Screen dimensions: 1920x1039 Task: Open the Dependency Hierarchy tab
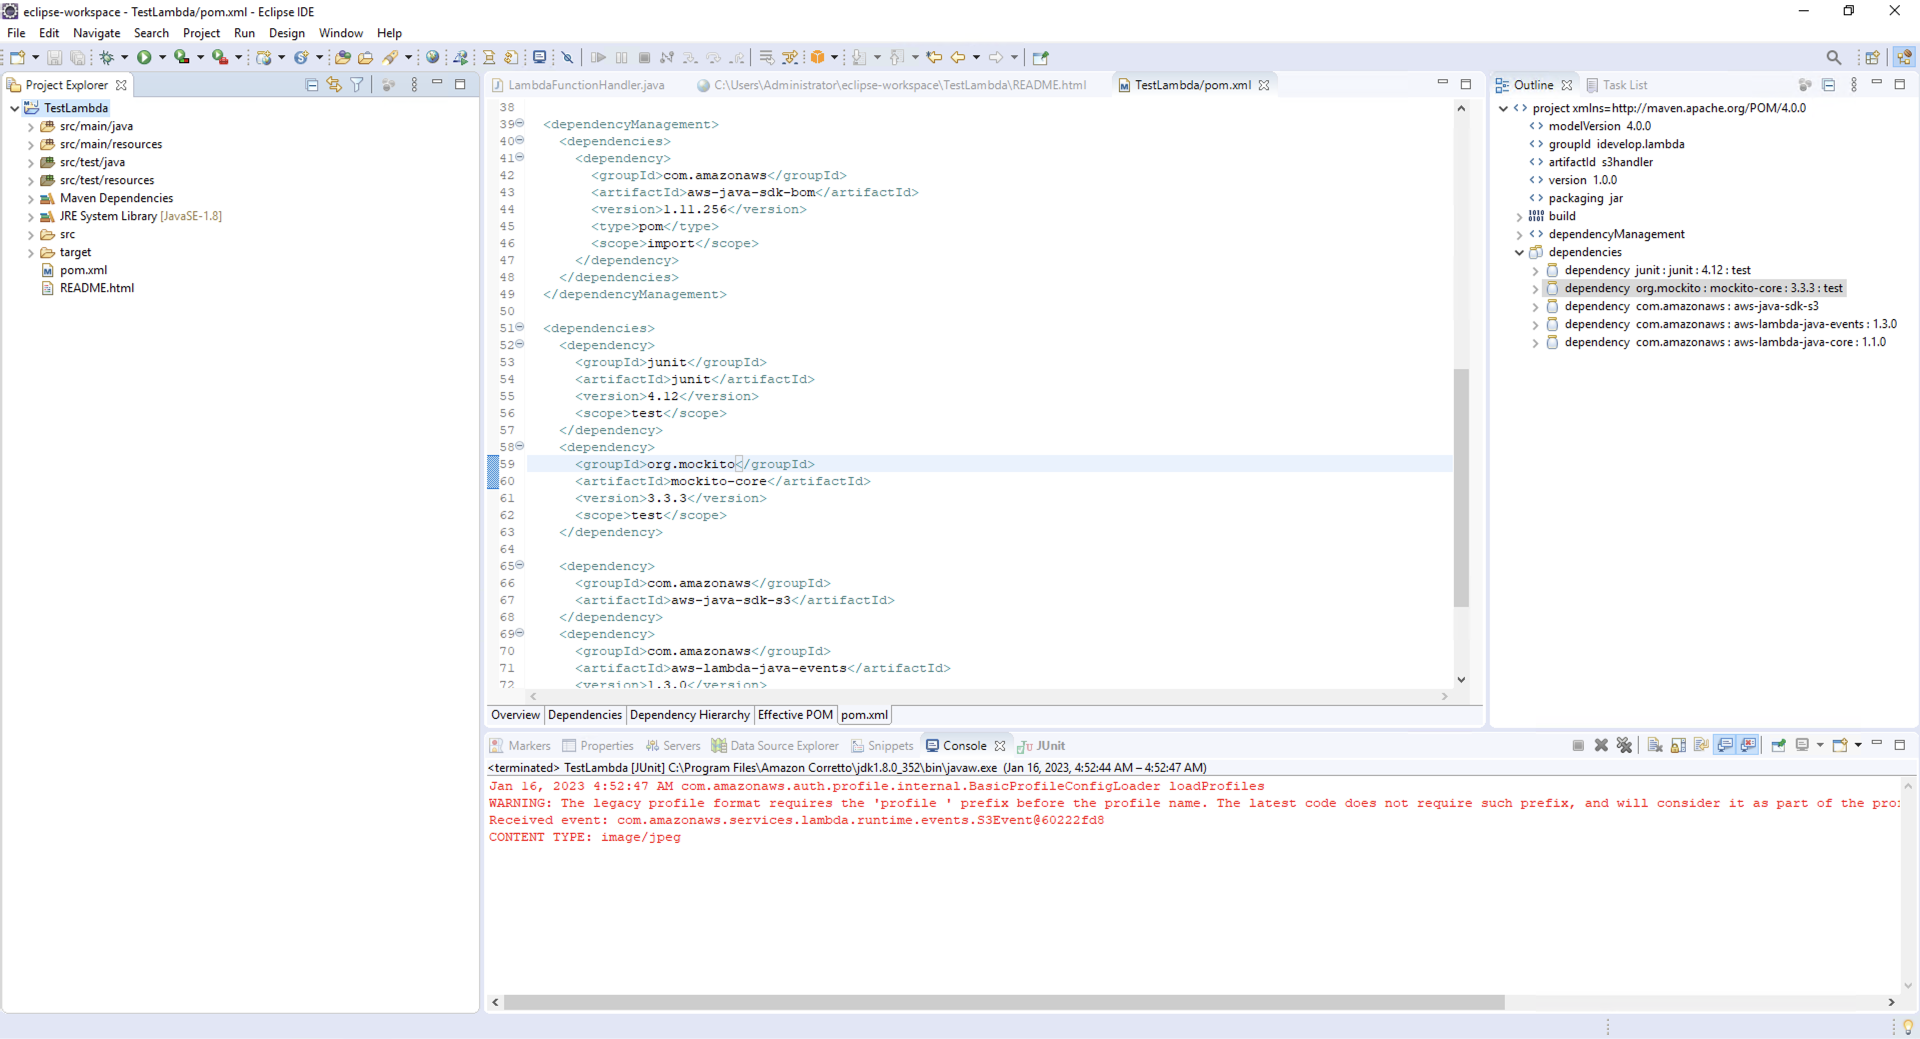[x=689, y=715]
